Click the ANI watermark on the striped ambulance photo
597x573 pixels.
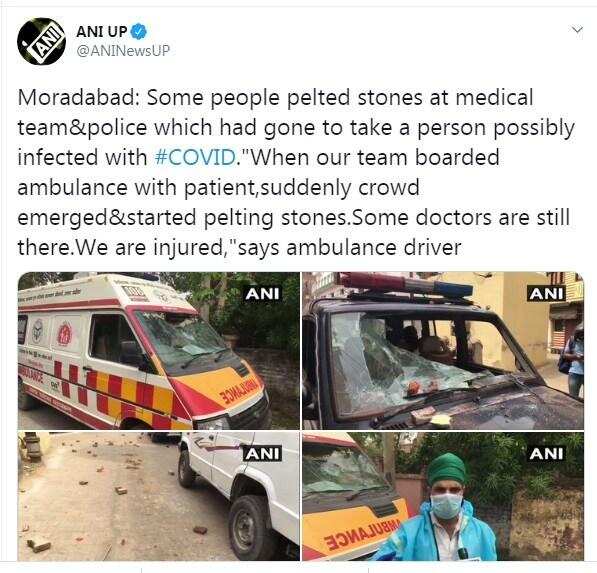[x=262, y=294]
